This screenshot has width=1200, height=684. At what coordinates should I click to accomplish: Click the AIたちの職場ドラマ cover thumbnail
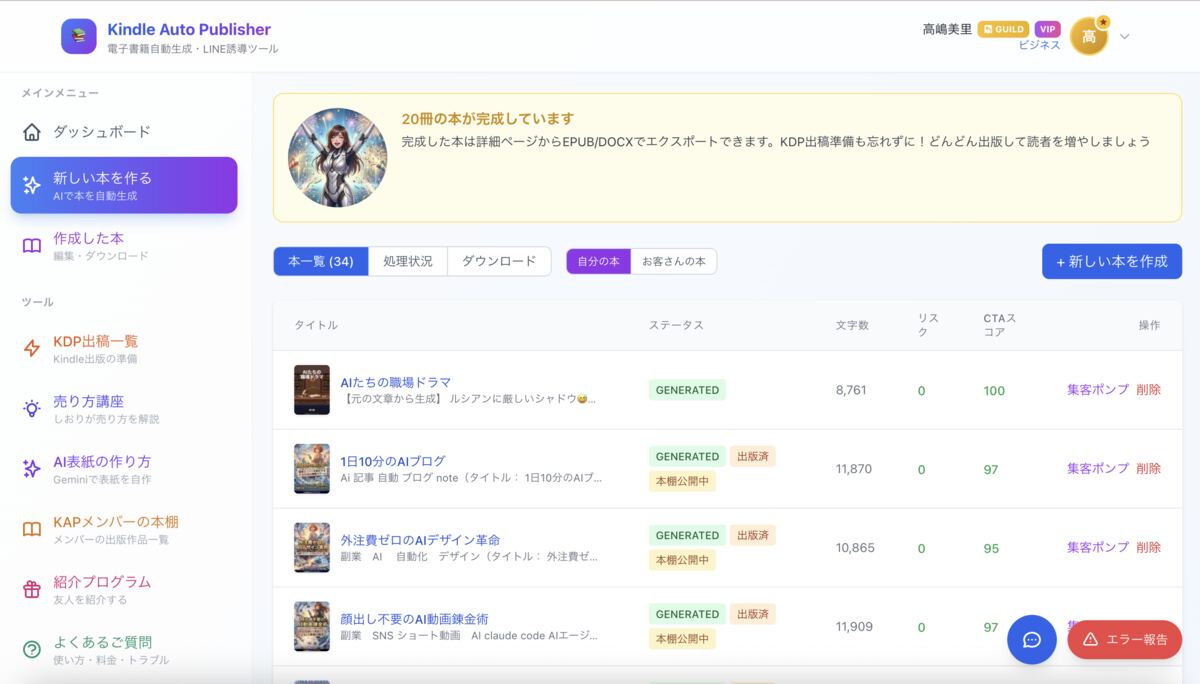312,390
